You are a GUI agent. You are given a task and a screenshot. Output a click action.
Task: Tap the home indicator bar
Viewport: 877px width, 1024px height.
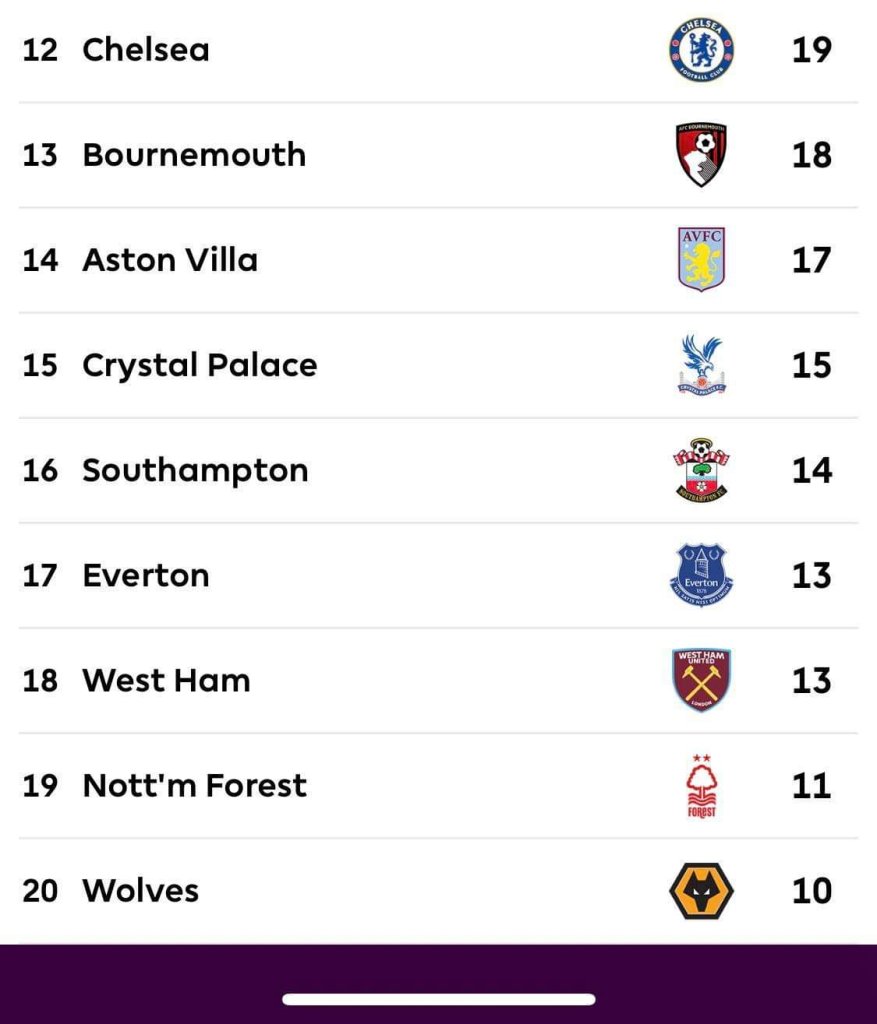pyautogui.click(x=438, y=999)
